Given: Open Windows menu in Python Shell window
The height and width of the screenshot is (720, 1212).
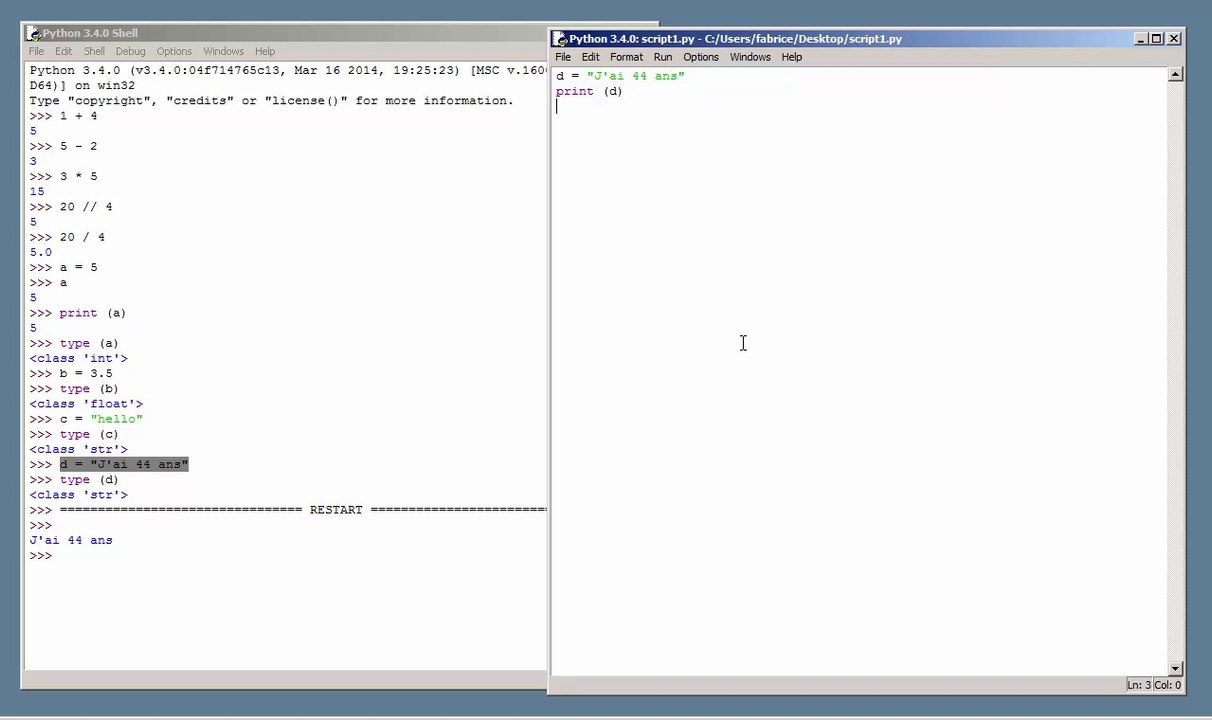Looking at the screenshot, I should tap(223, 51).
